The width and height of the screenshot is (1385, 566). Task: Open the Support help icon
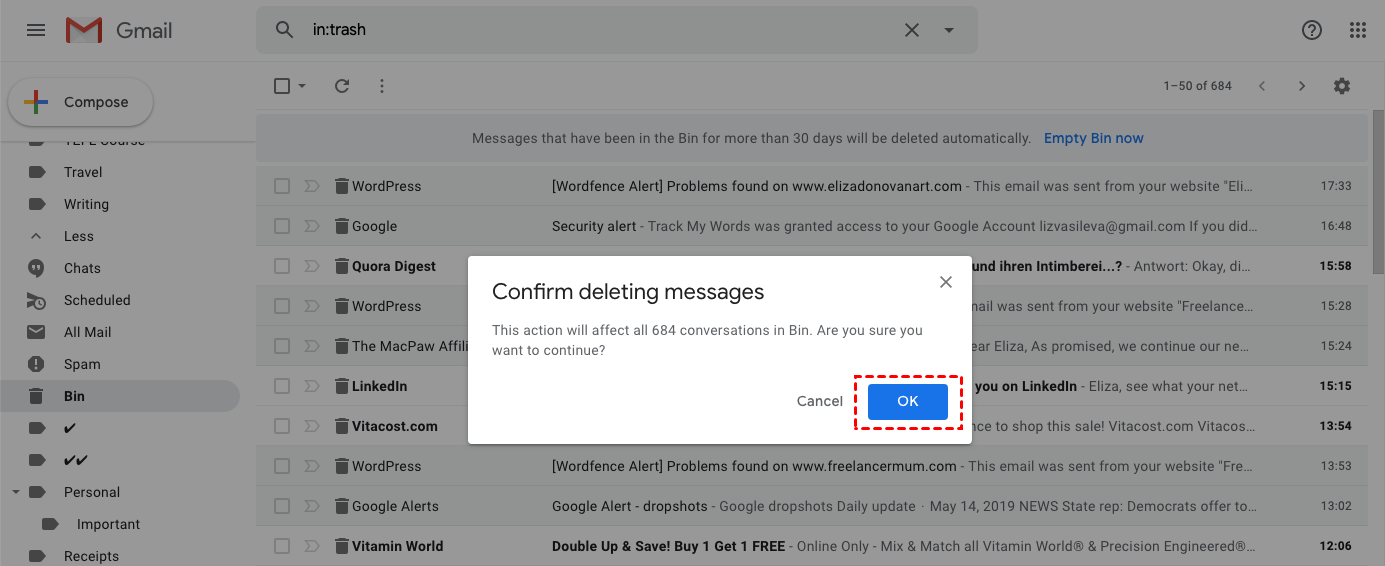click(x=1312, y=30)
